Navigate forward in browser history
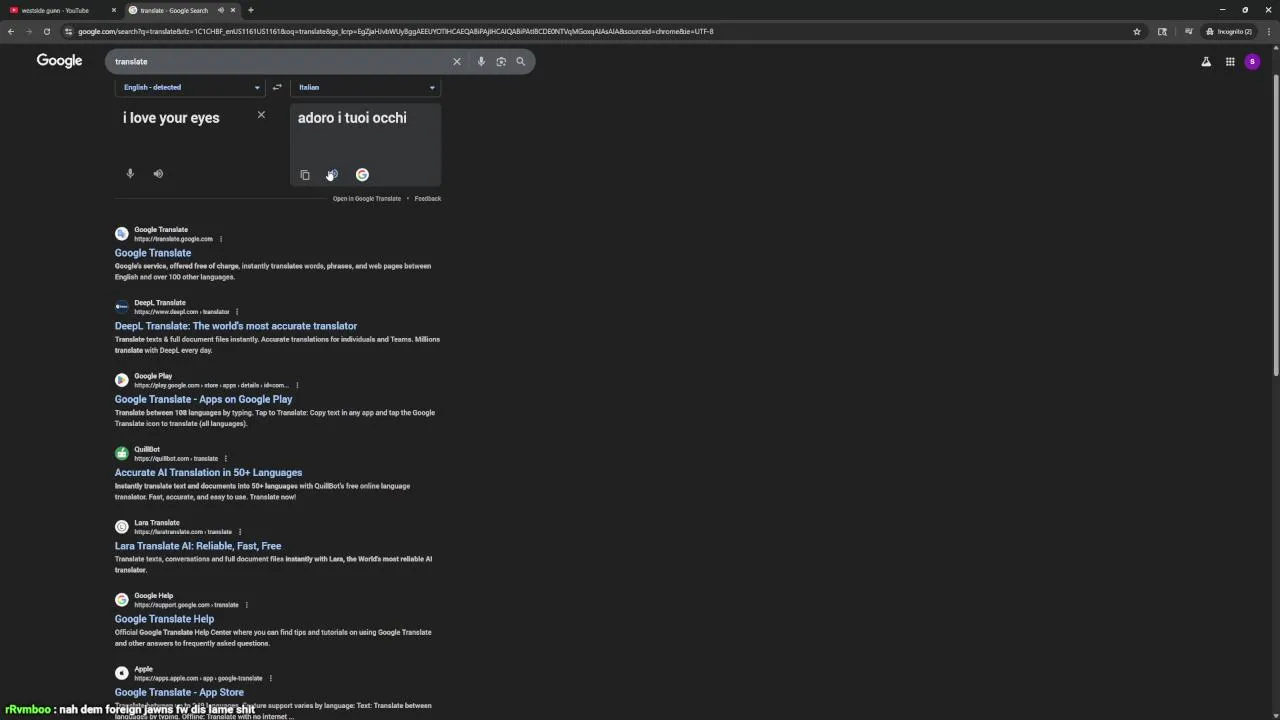 28,31
